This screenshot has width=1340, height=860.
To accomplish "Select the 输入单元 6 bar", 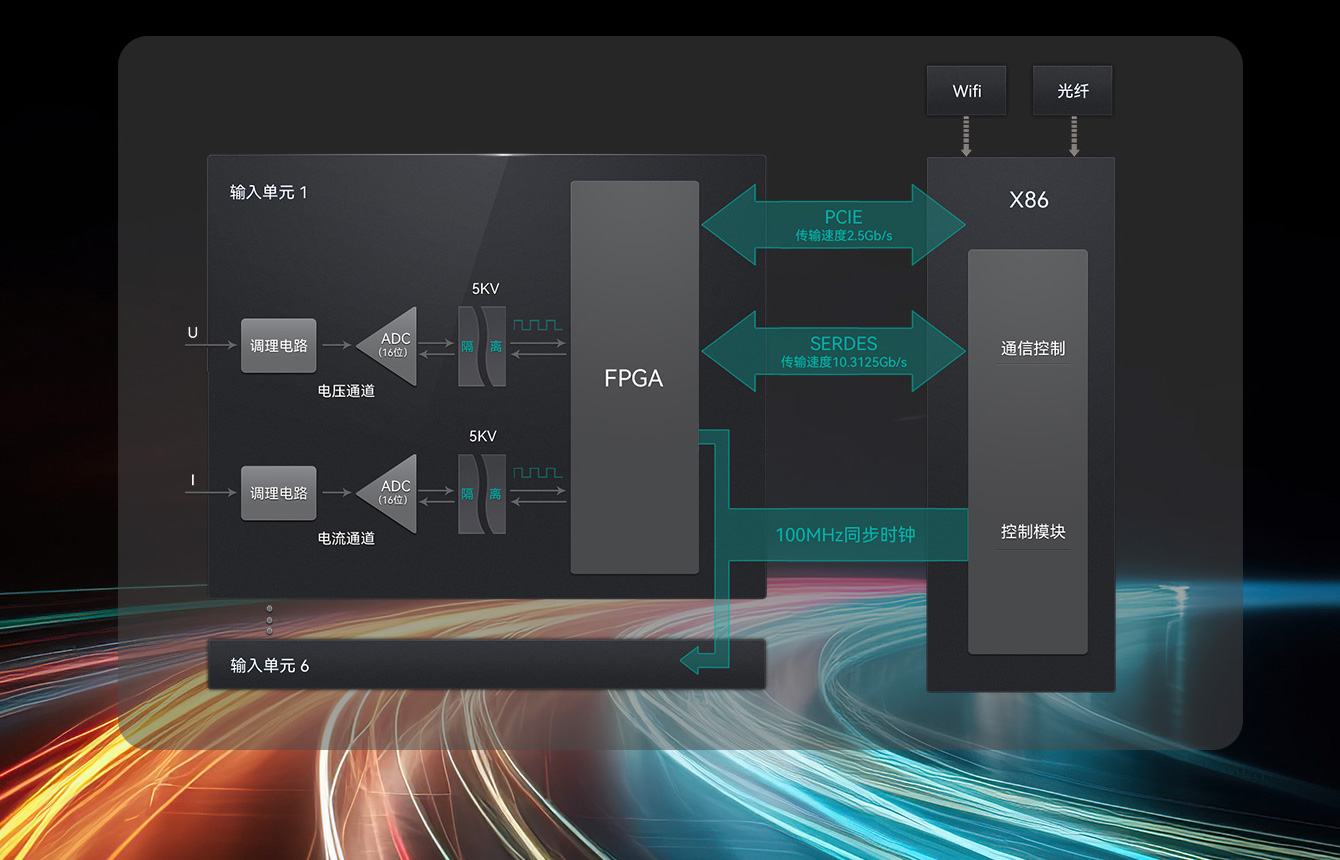I will [486, 665].
